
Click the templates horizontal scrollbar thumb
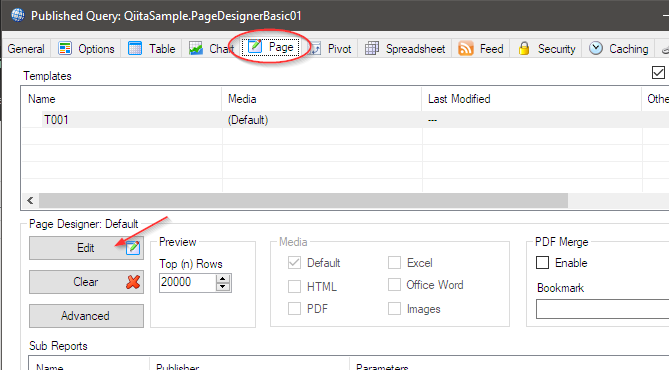coord(303,201)
